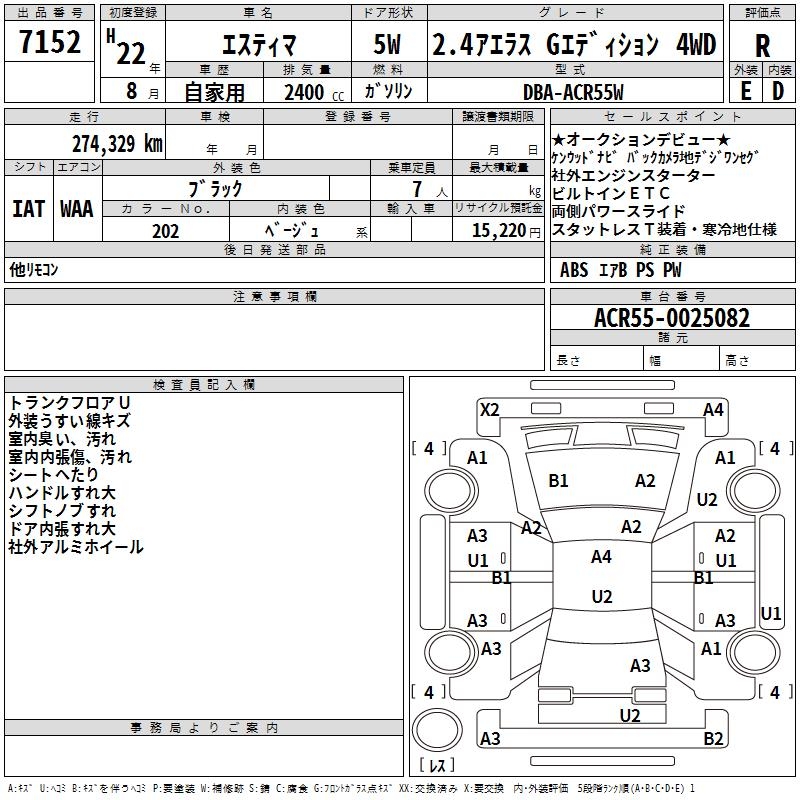Select inspector note 社外アルミホイール
Image resolution: width=800 pixels, height=800 pixels.
tap(76, 547)
